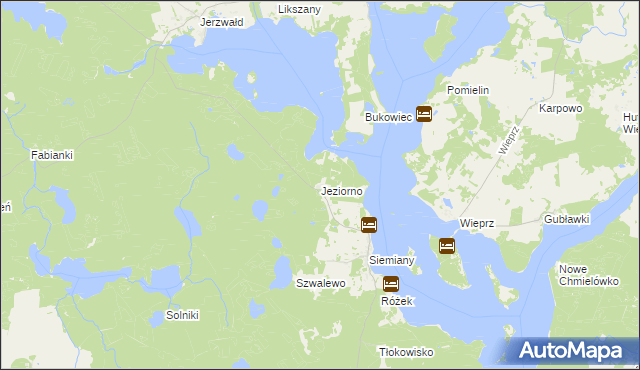Select the Bukowiec place label

pos(389,117)
